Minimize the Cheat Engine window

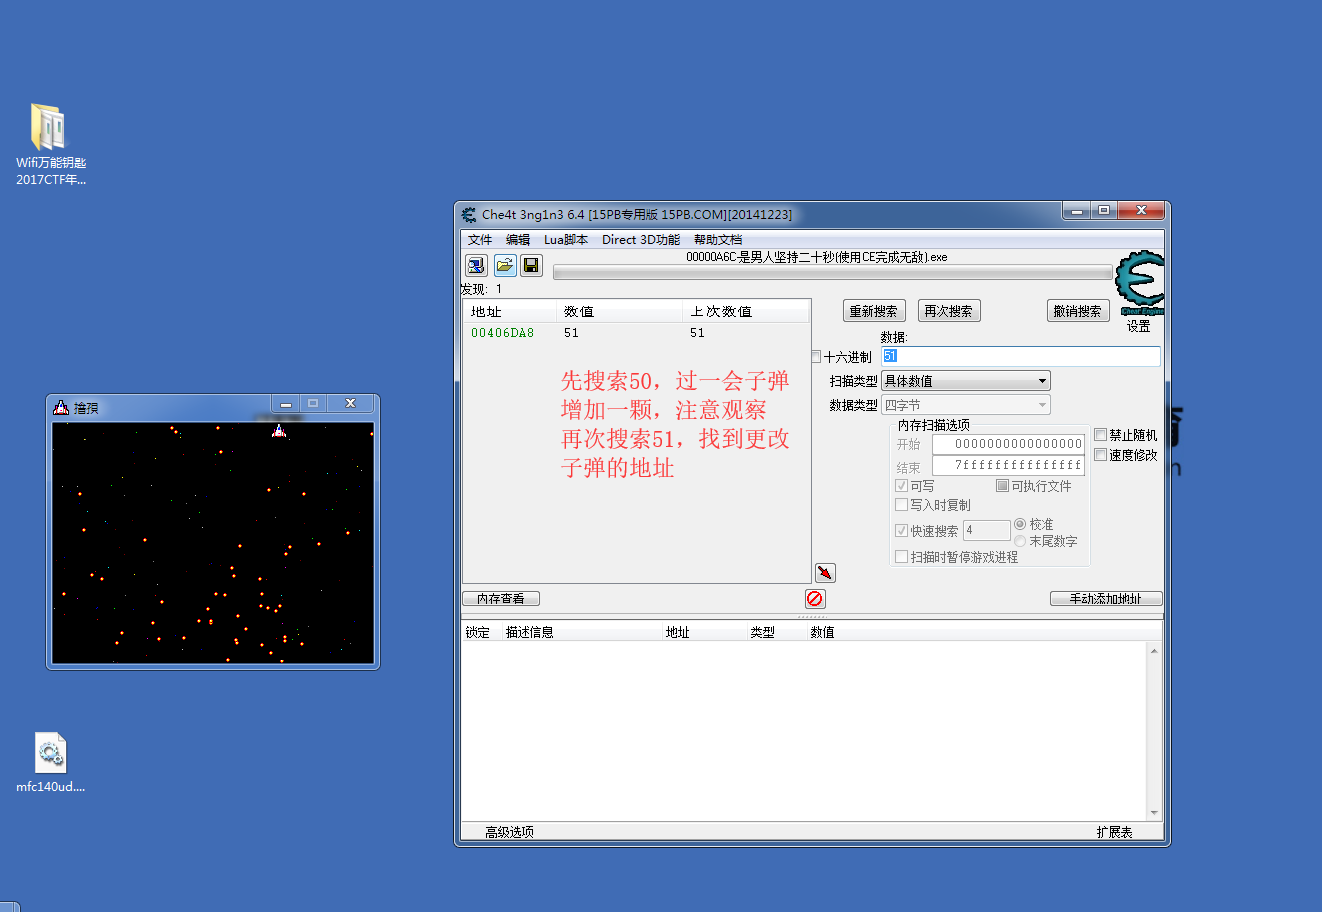pos(1076,211)
